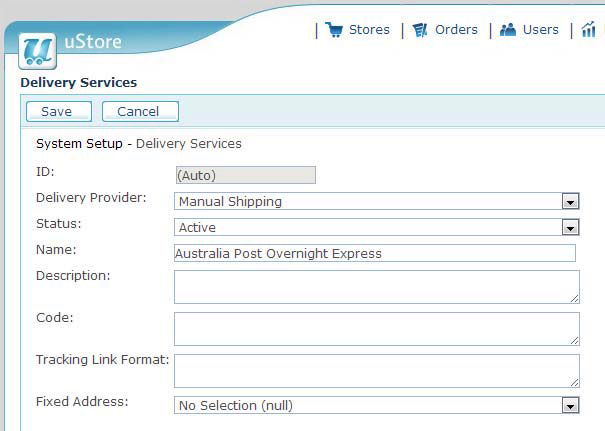Click the Users people icon
Image resolution: width=605 pixels, height=431 pixels.
coord(508,29)
